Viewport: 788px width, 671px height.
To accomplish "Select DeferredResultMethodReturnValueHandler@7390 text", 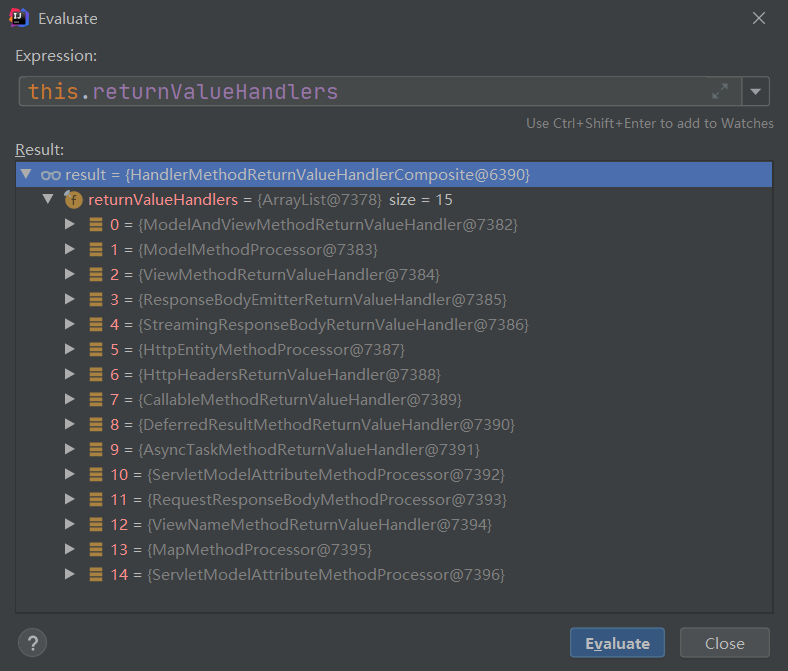I will (327, 425).
